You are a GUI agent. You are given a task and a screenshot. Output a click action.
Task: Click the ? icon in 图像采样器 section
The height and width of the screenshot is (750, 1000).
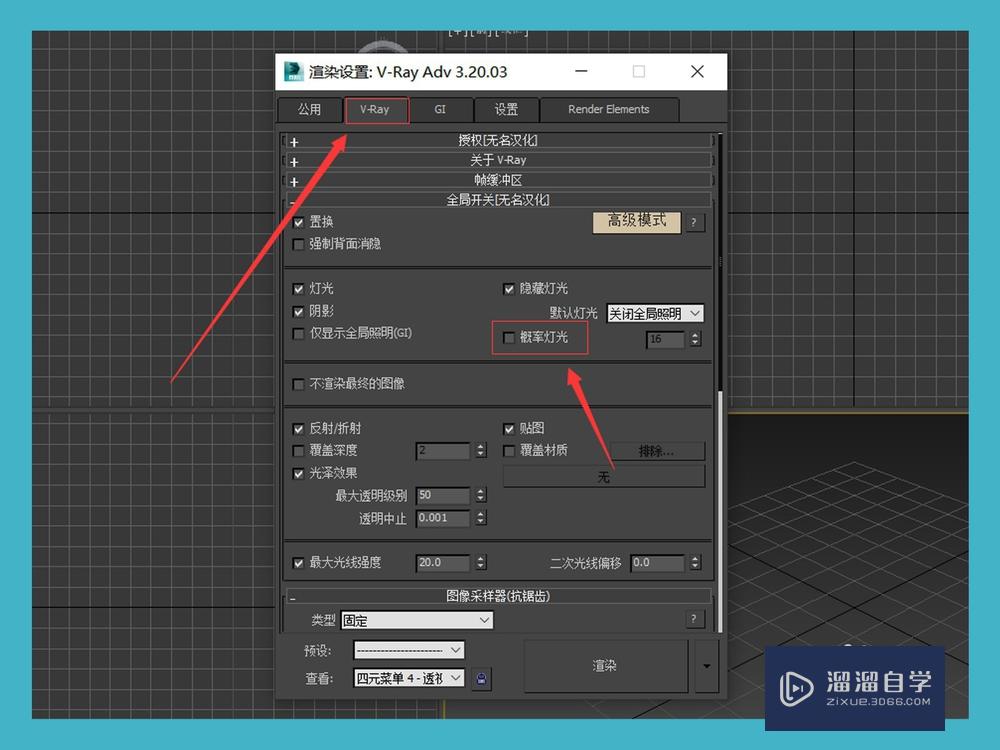tap(694, 619)
